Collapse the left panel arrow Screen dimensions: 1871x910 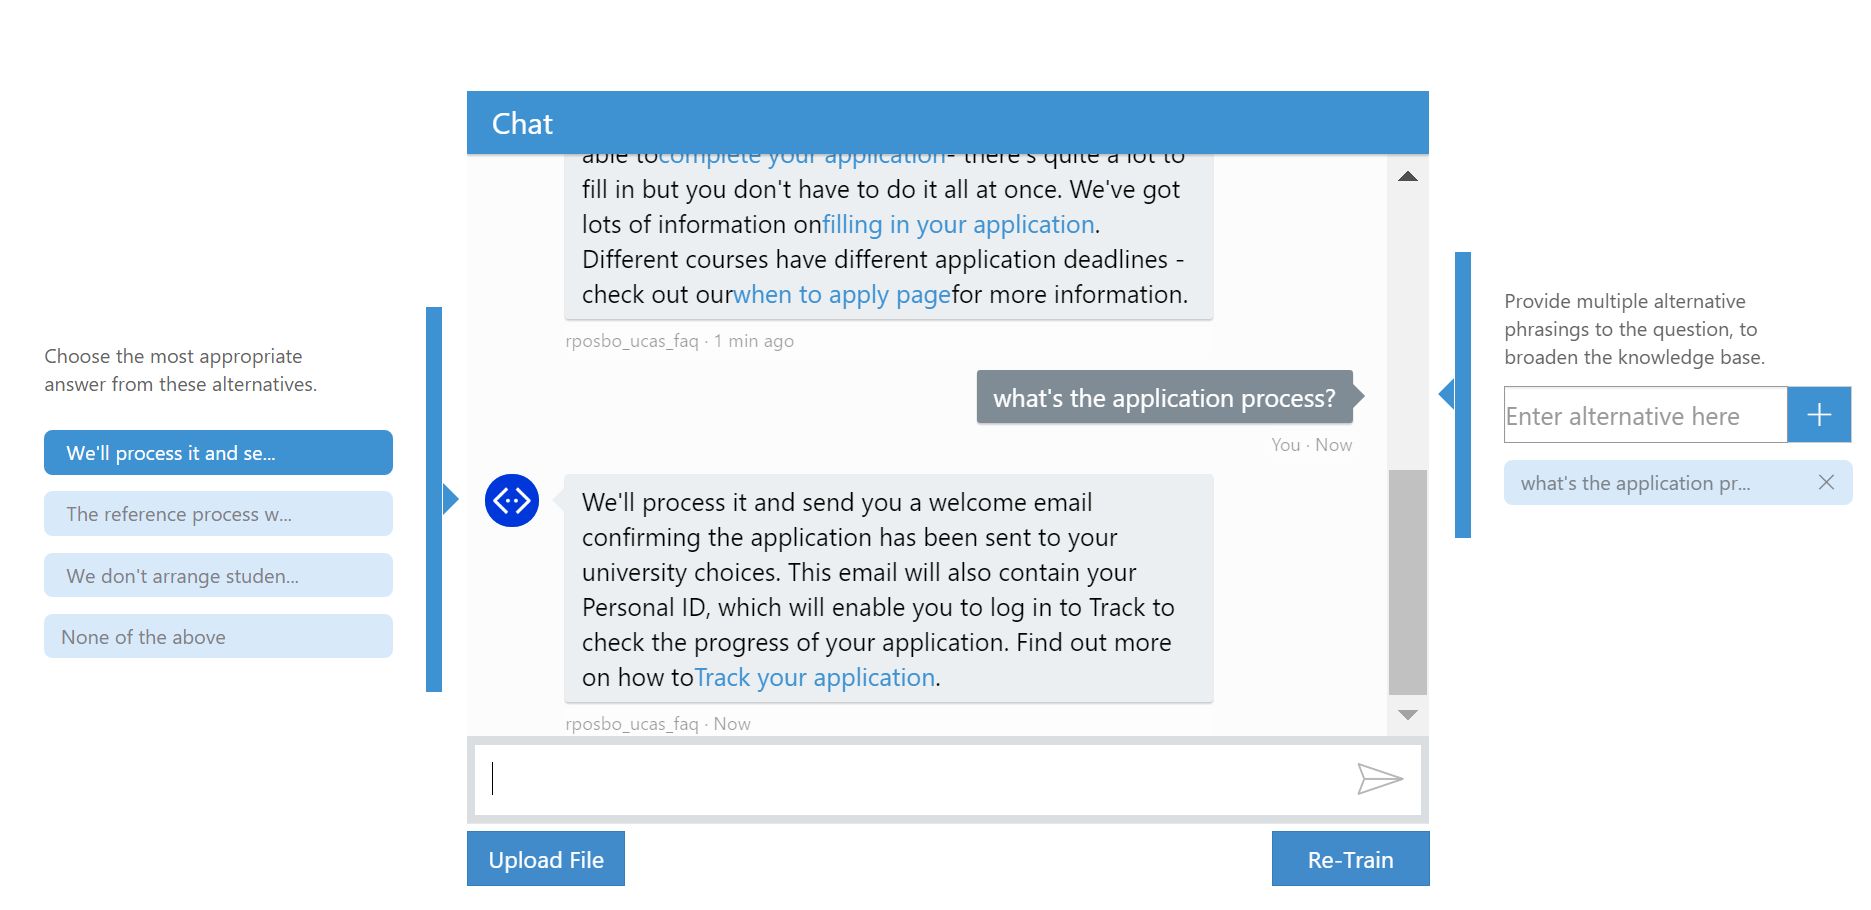[x=450, y=498]
